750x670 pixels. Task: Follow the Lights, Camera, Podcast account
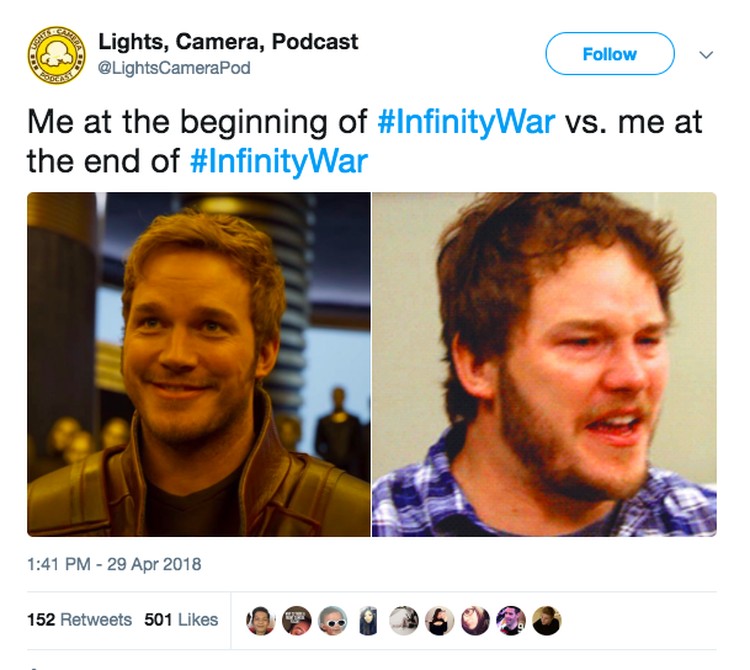(x=610, y=54)
